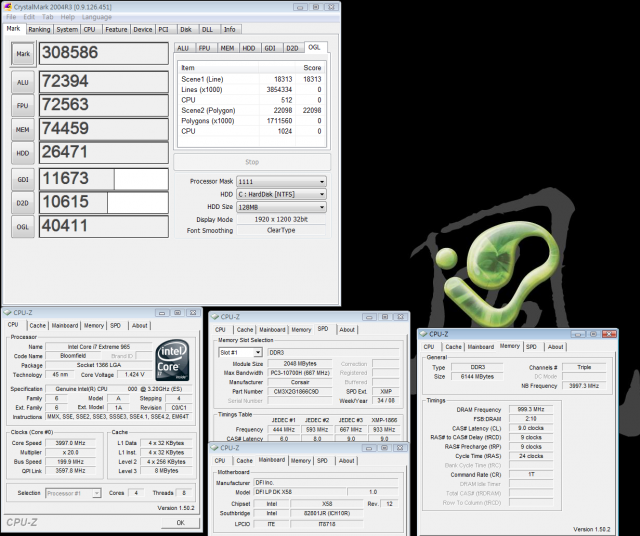Open Memory tab in the CPU-Z CPU window
The height and width of the screenshot is (536, 640).
(94, 325)
